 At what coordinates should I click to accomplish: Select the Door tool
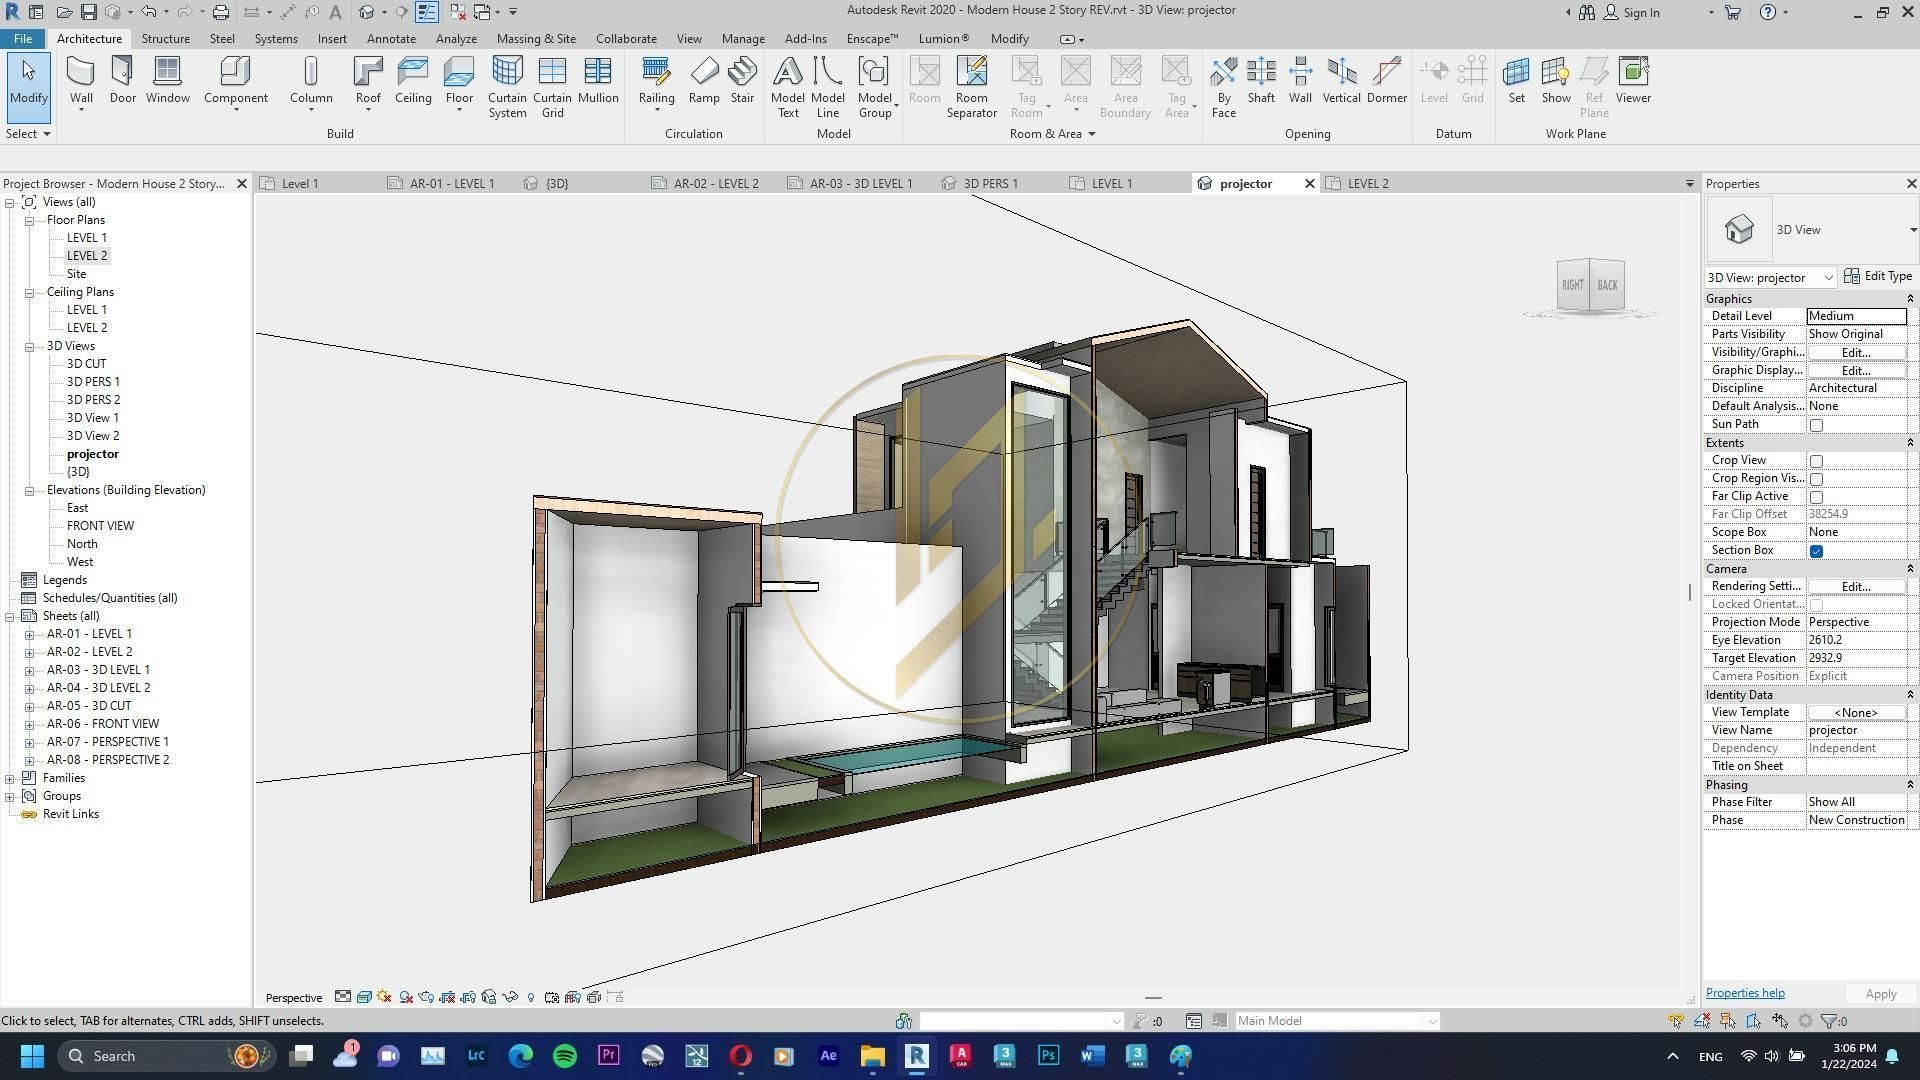123,80
